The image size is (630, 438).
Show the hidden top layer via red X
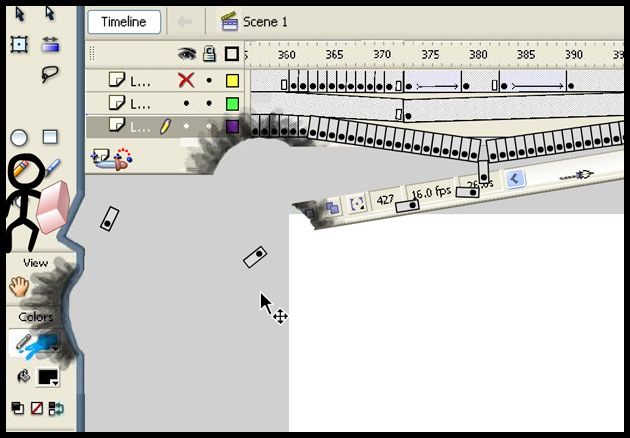pyautogui.click(x=185, y=81)
